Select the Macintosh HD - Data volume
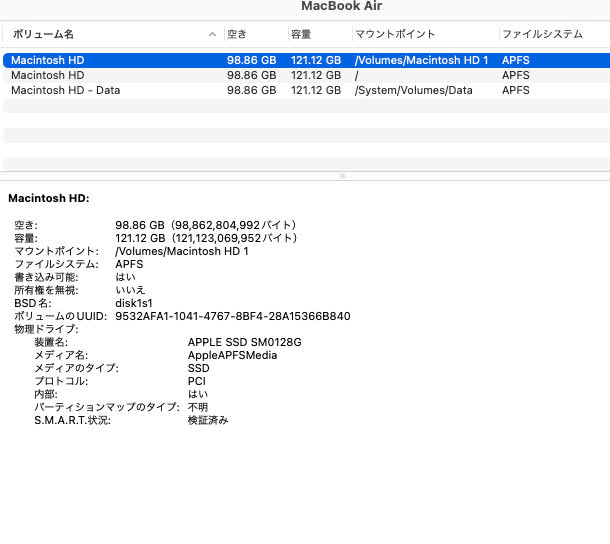 tap(66, 90)
